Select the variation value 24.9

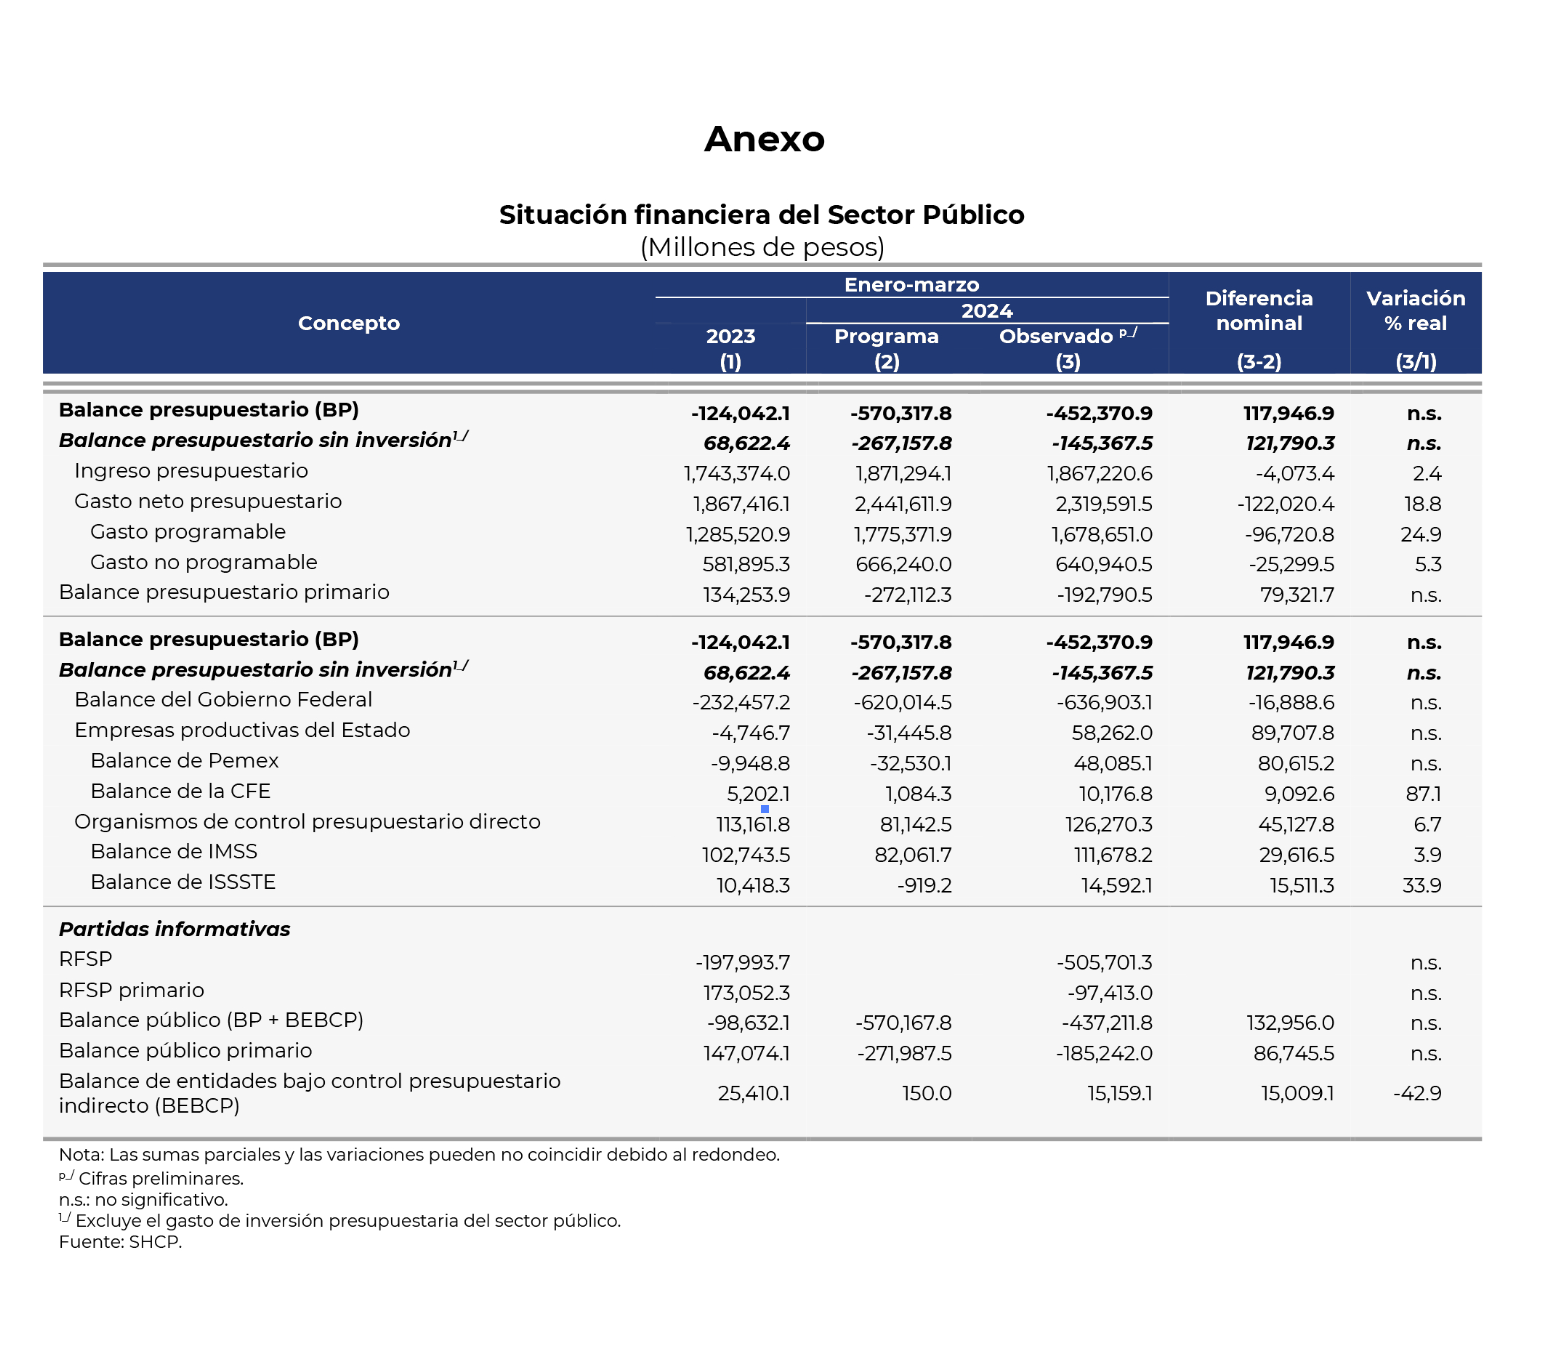pyautogui.click(x=1421, y=535)
